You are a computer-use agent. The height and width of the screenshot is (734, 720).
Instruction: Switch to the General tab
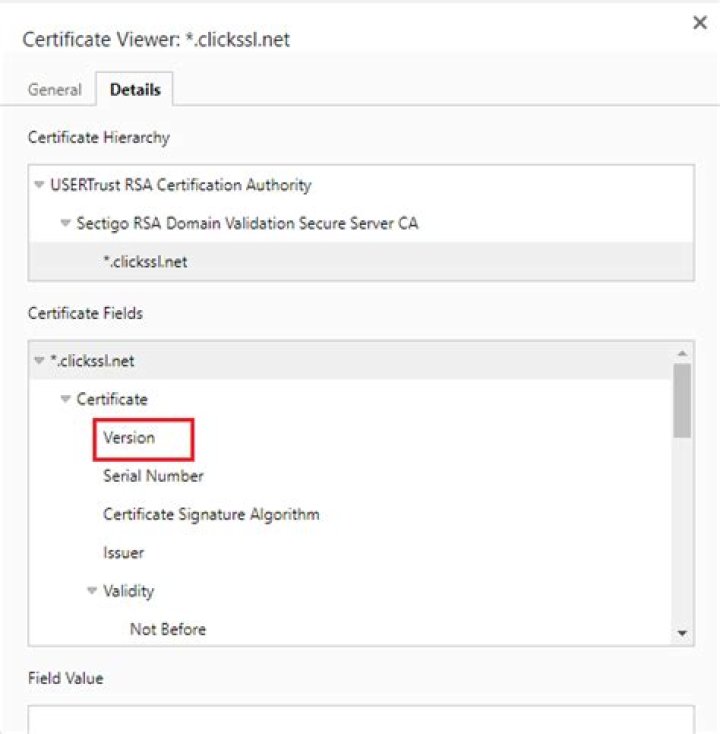55,89
